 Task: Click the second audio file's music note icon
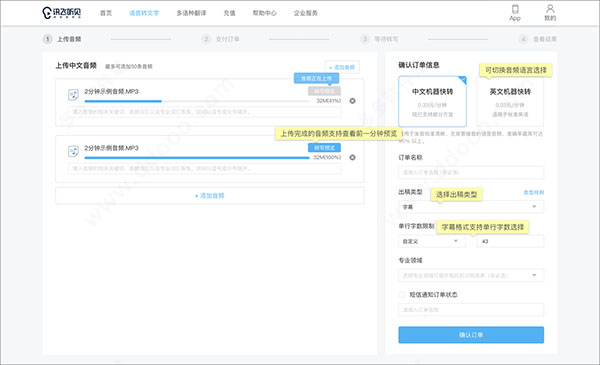coord(73,151)
